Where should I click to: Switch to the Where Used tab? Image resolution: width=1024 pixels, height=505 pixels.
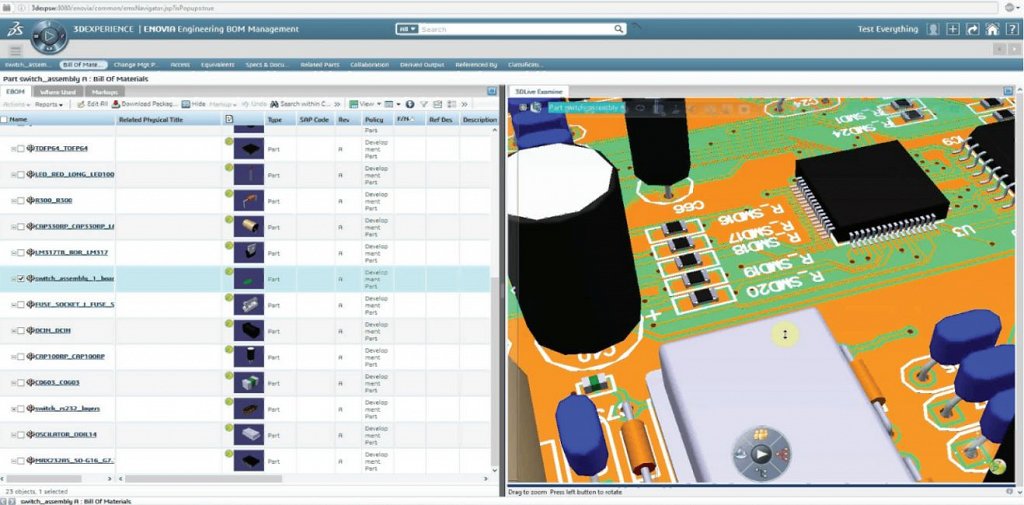(59, 92)
